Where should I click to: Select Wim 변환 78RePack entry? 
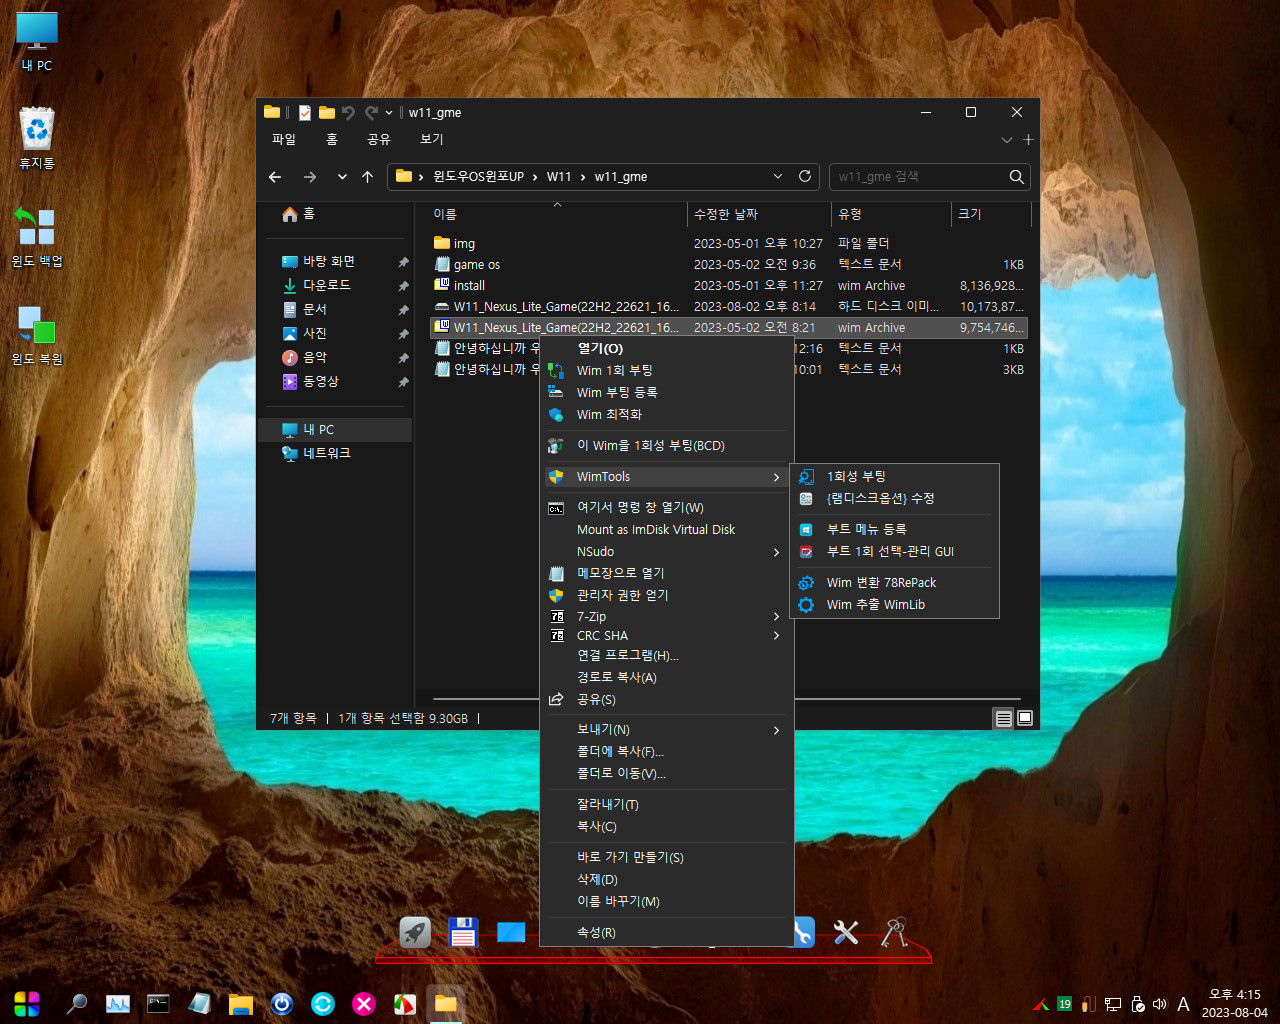tap(894, 583)
